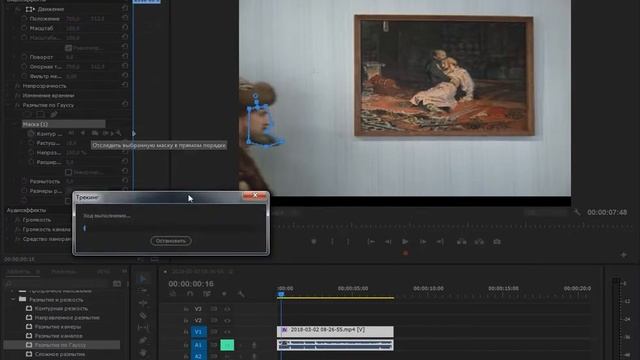Close the Tracking (Трекинг) dialog
This screenshot has height=360, width=640.
point(255,196)
